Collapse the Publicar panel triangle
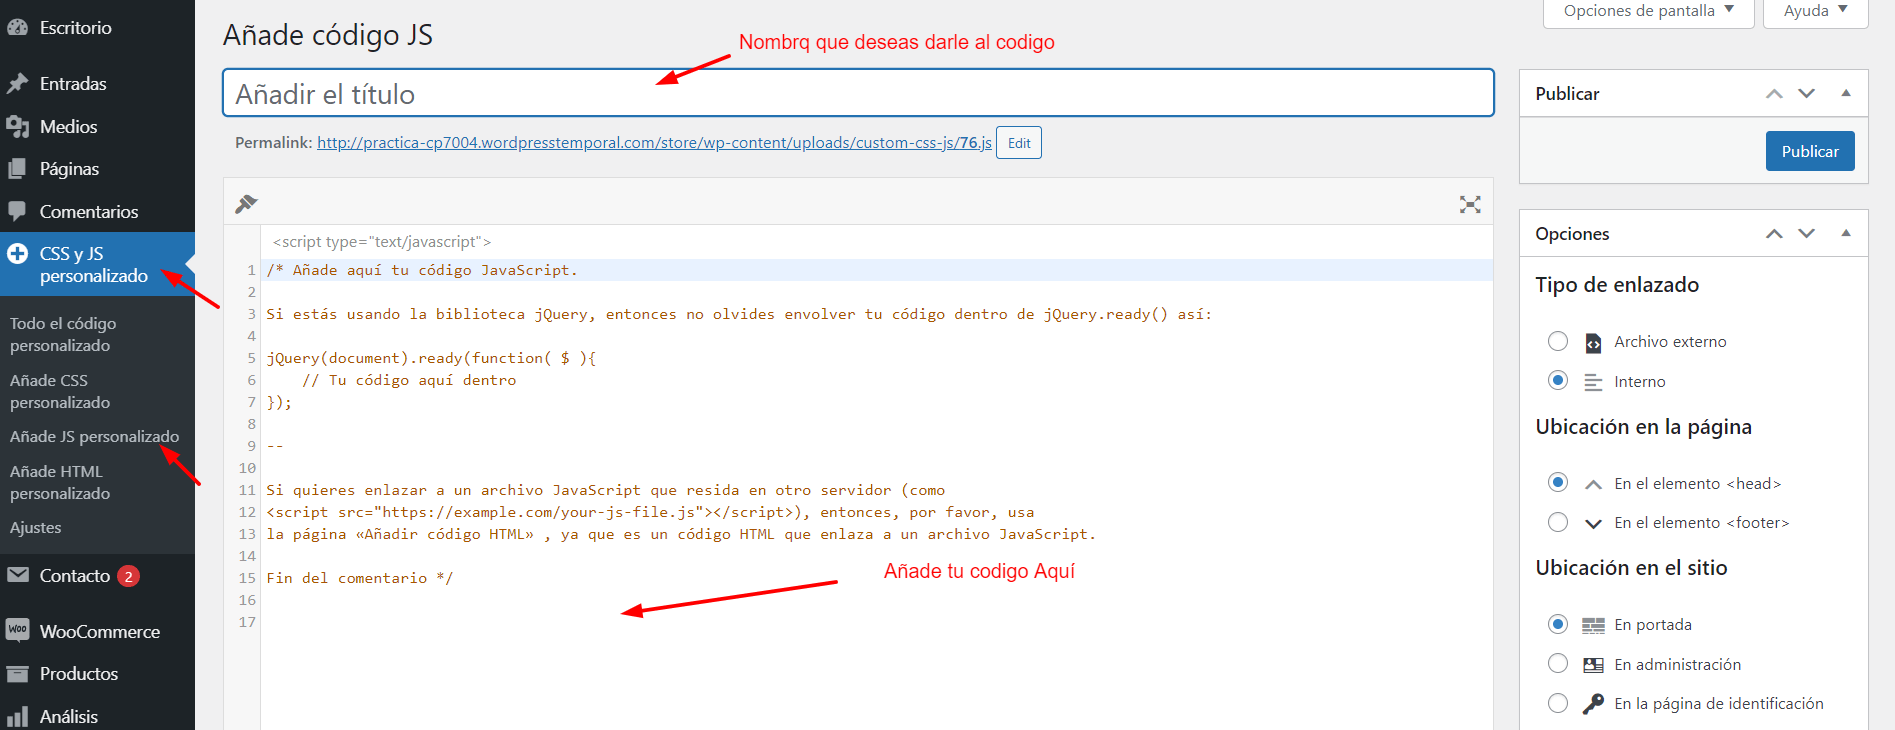Image resolution: width=1895 pixels, height=730 pixels. point(1846,93)
